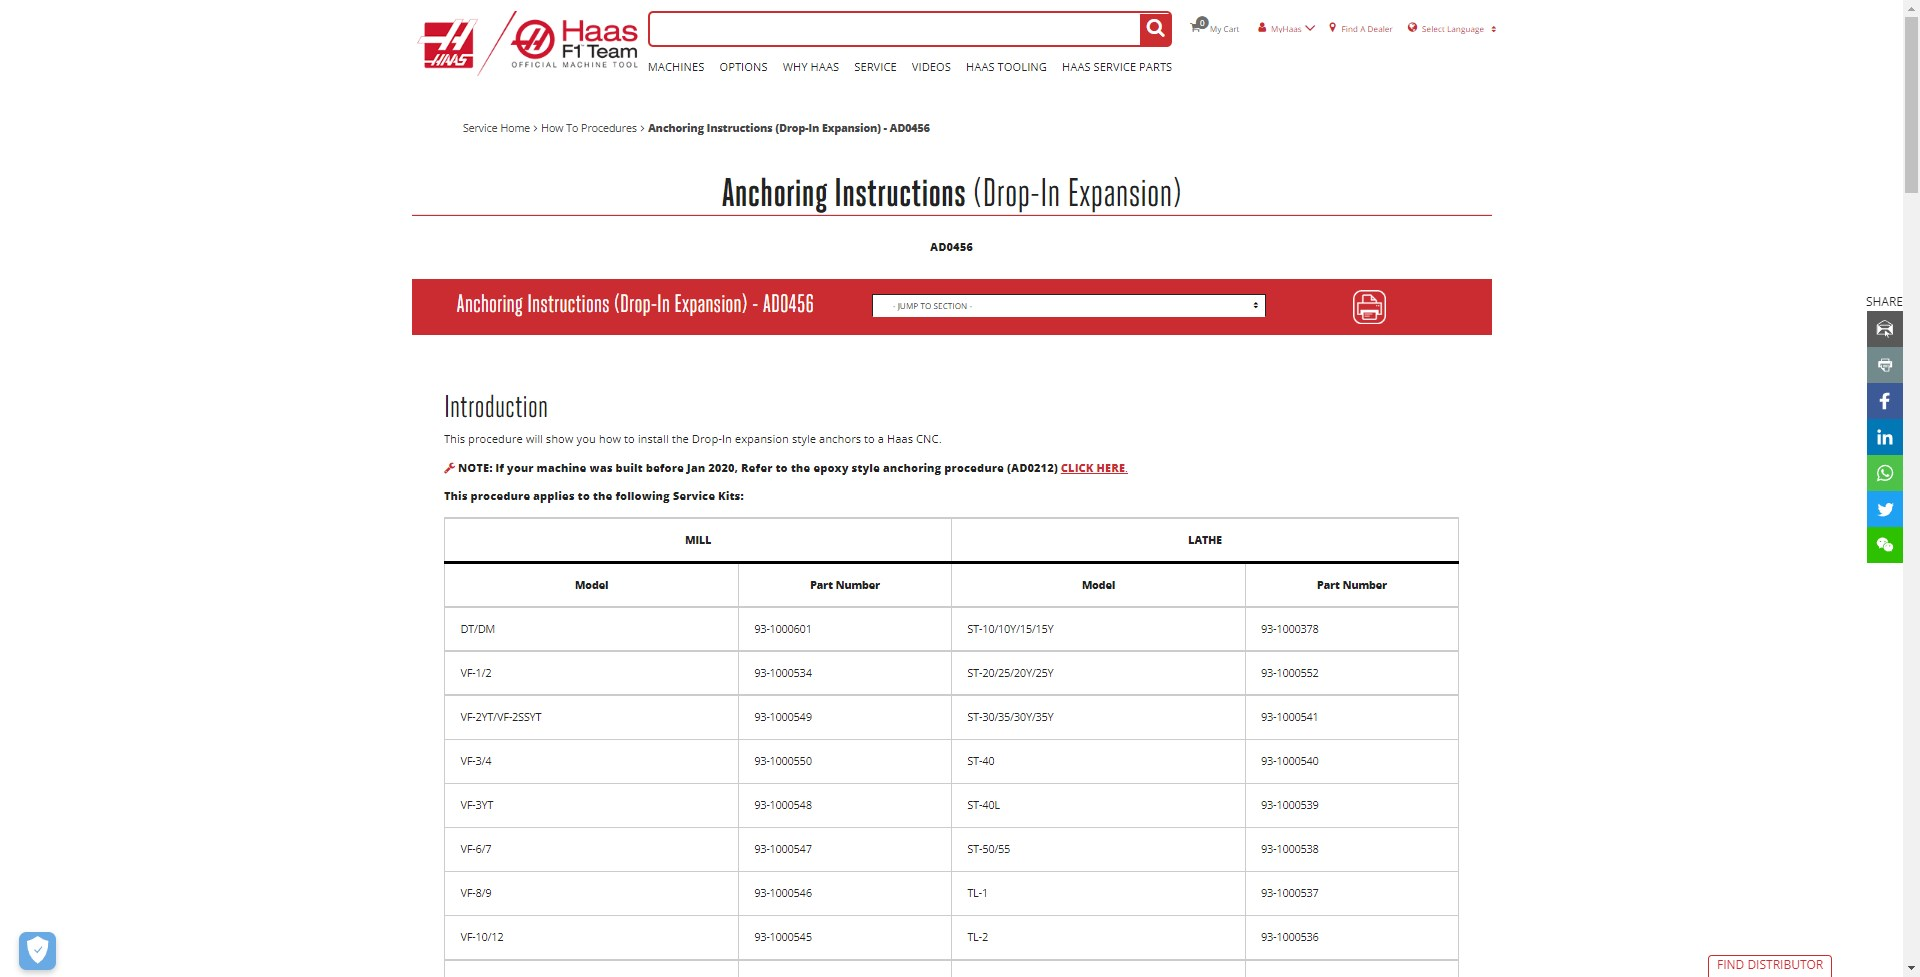Select part number 93-1000601 cell
This screenshot has height=977, width=1920.
844,629
